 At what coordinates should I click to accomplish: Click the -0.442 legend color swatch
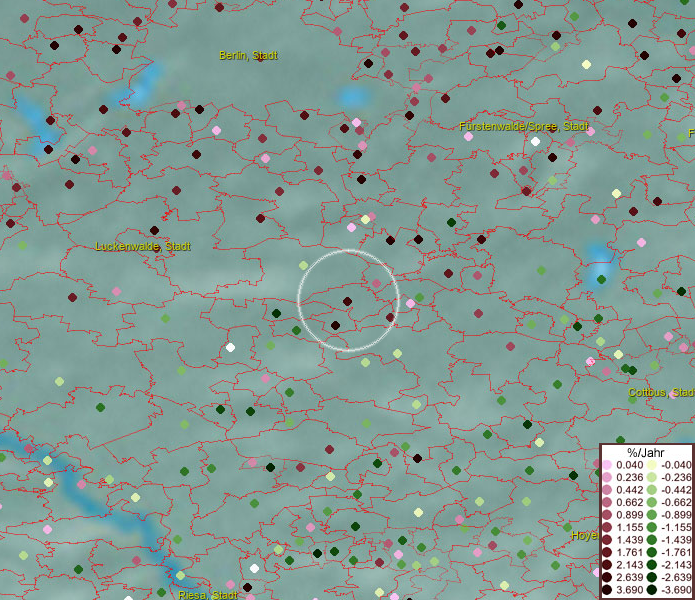[x=652, y=490]
